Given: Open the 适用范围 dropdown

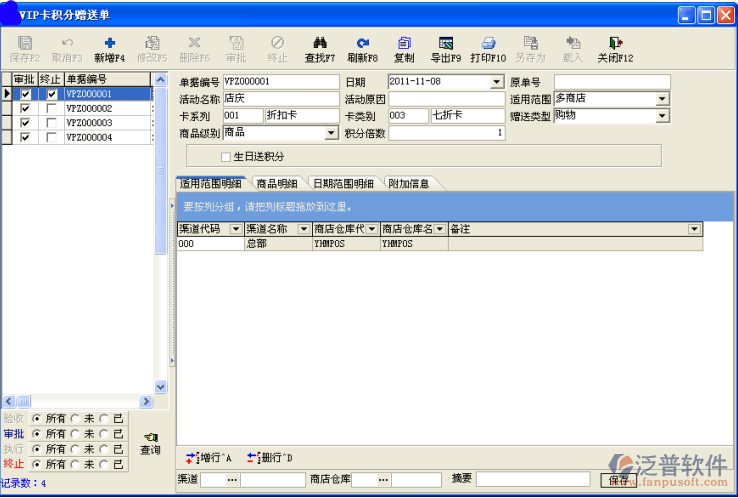Looking at the screenshot, I should pyautogui.click(x=662, y=99).
